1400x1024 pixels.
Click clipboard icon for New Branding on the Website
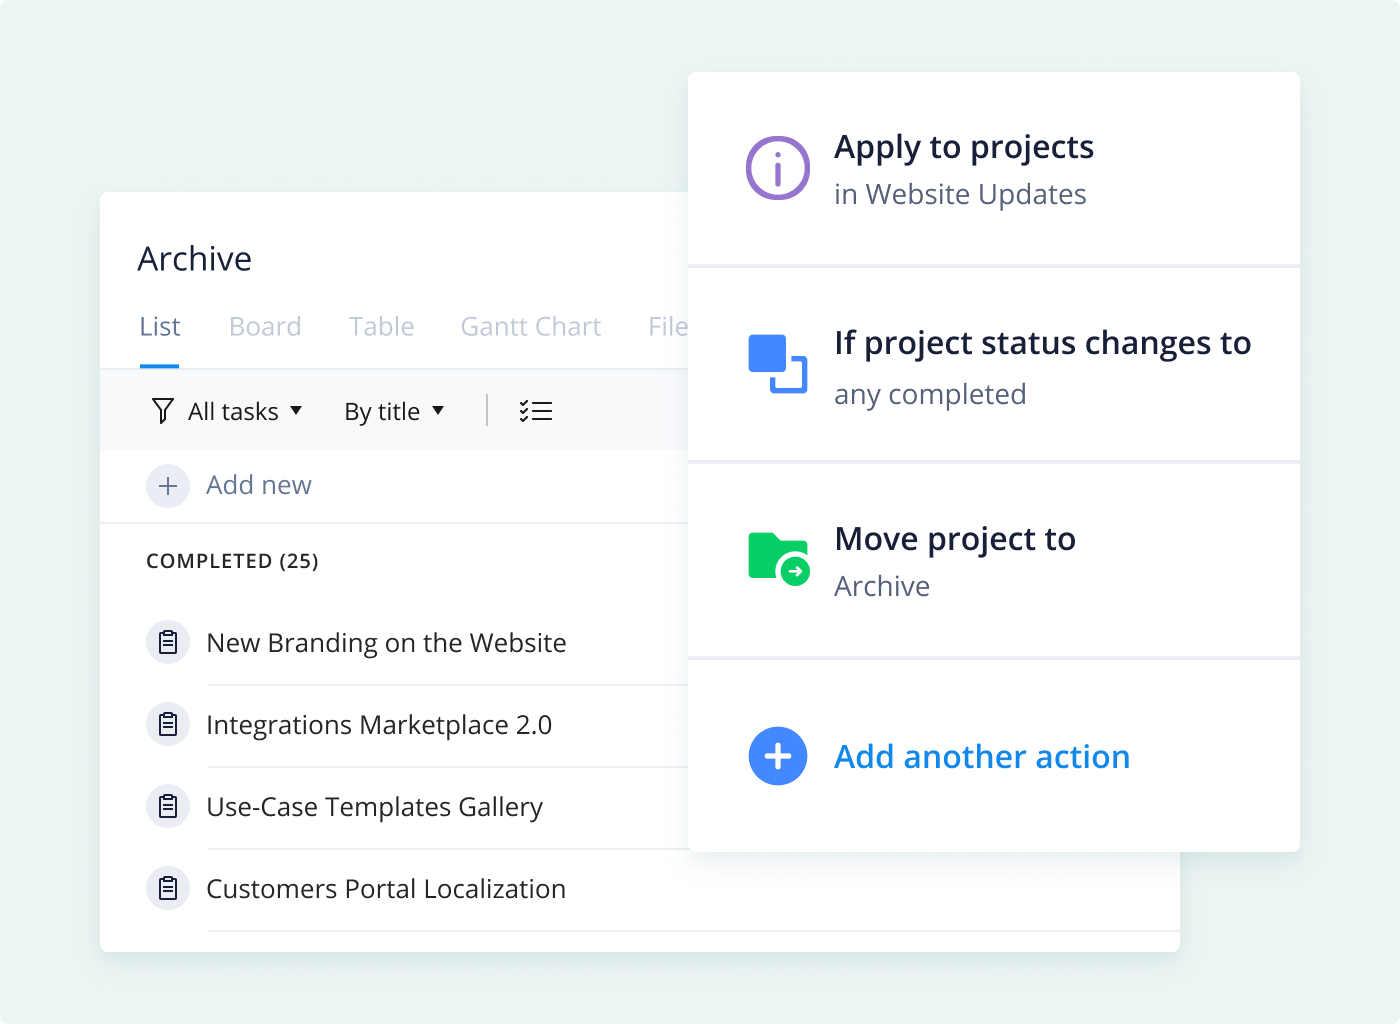click(168, 642)
